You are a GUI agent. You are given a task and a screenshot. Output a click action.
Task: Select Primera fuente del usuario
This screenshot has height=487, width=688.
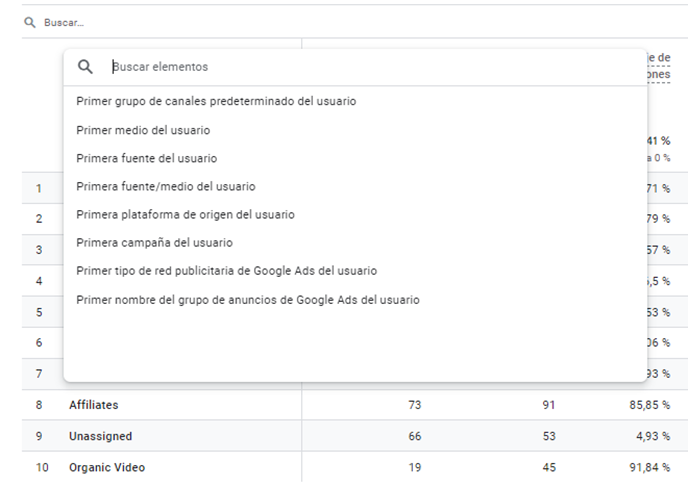coord(146,158)
